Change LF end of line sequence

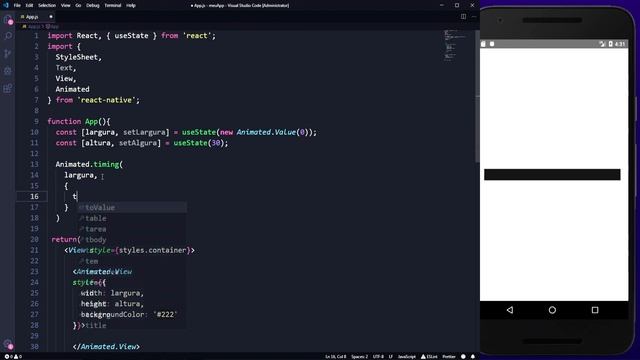tap(391, 356)
